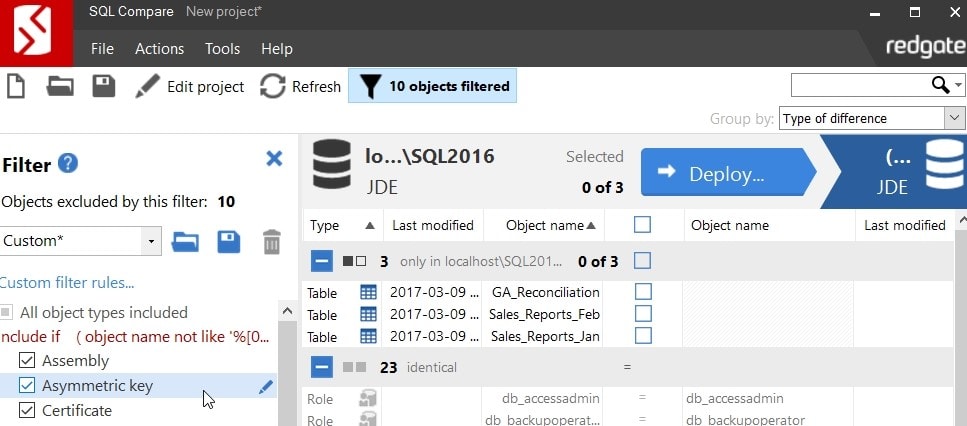Check the select-all header checkbox
This screenshot has width=967, height=426.
pyautogui.click(x=642, y=225)
